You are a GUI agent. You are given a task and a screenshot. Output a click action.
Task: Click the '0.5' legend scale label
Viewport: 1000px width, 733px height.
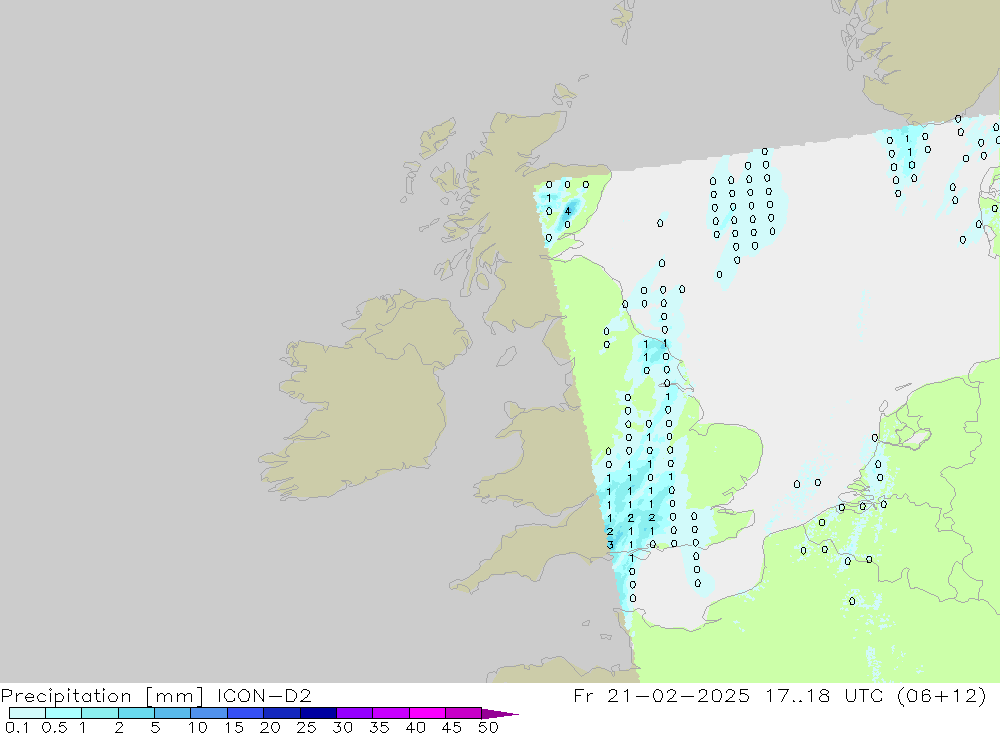(54, 727)
